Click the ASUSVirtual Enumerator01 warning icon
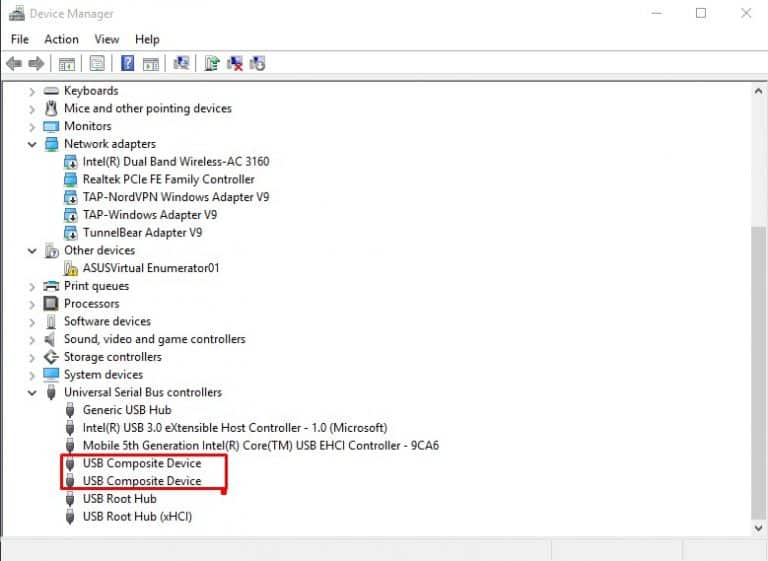Image resolution: width=768 pixels, height=561 pixels. 71,268
